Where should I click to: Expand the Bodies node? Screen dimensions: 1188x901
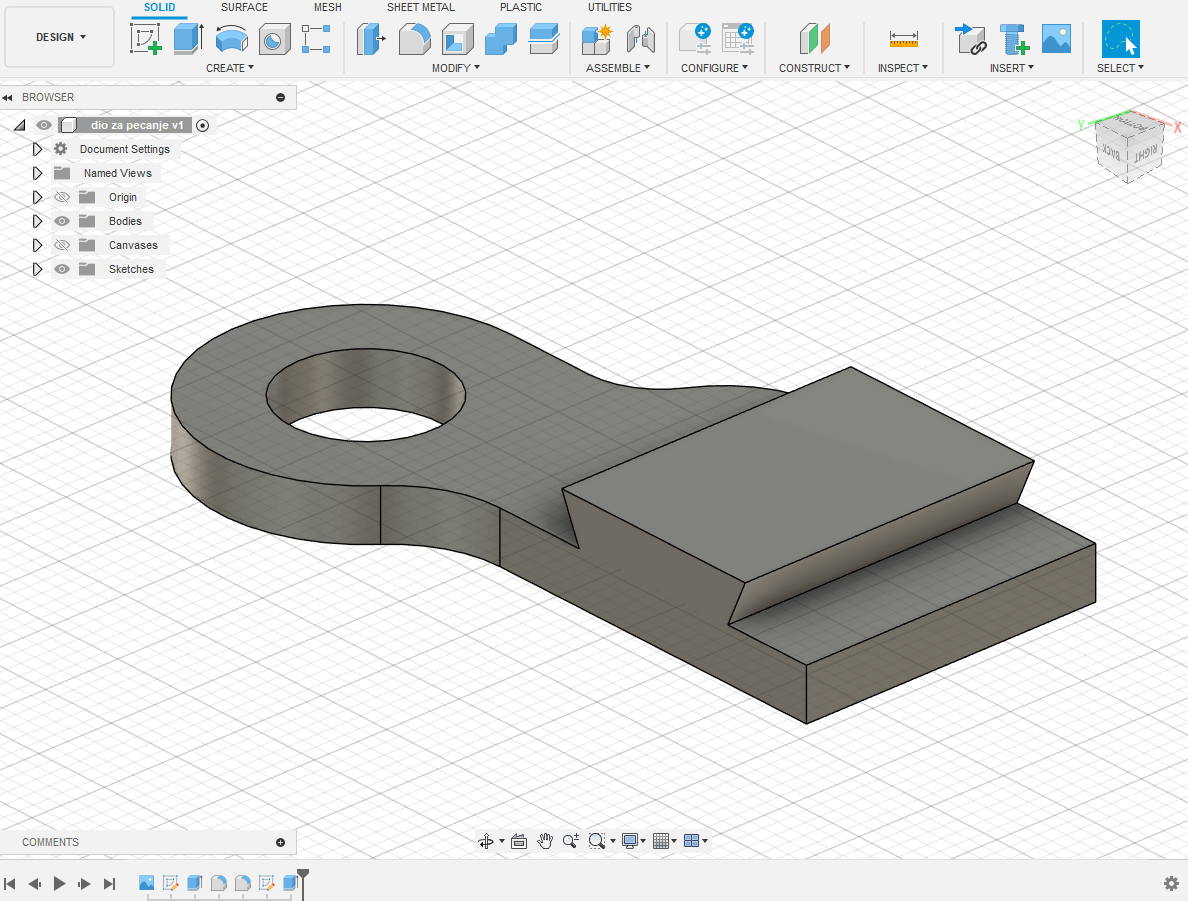tap(36, 221)
